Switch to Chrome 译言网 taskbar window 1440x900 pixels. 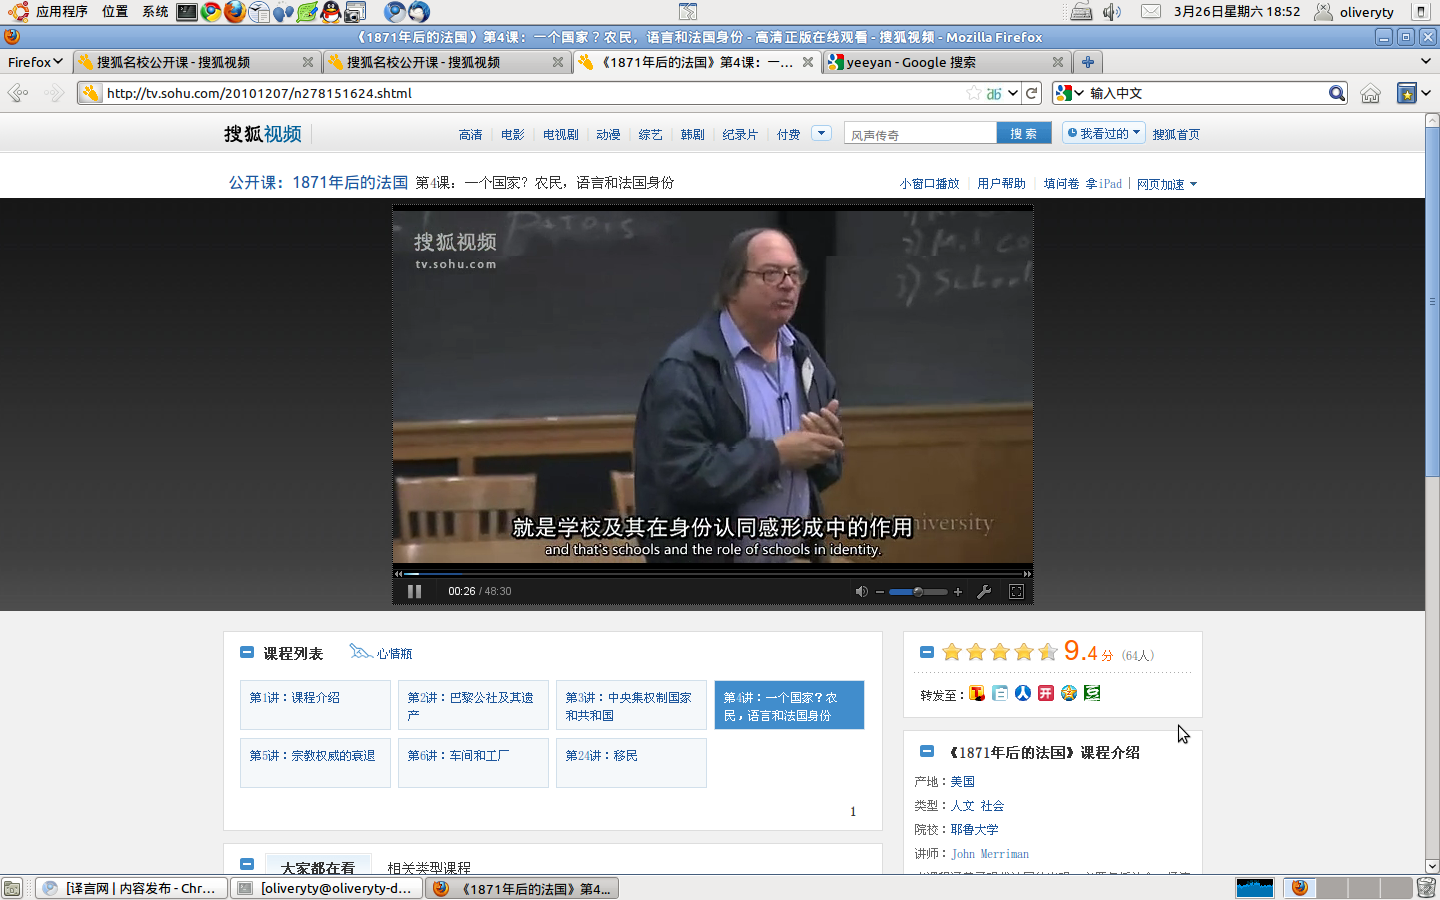point(132,888)
